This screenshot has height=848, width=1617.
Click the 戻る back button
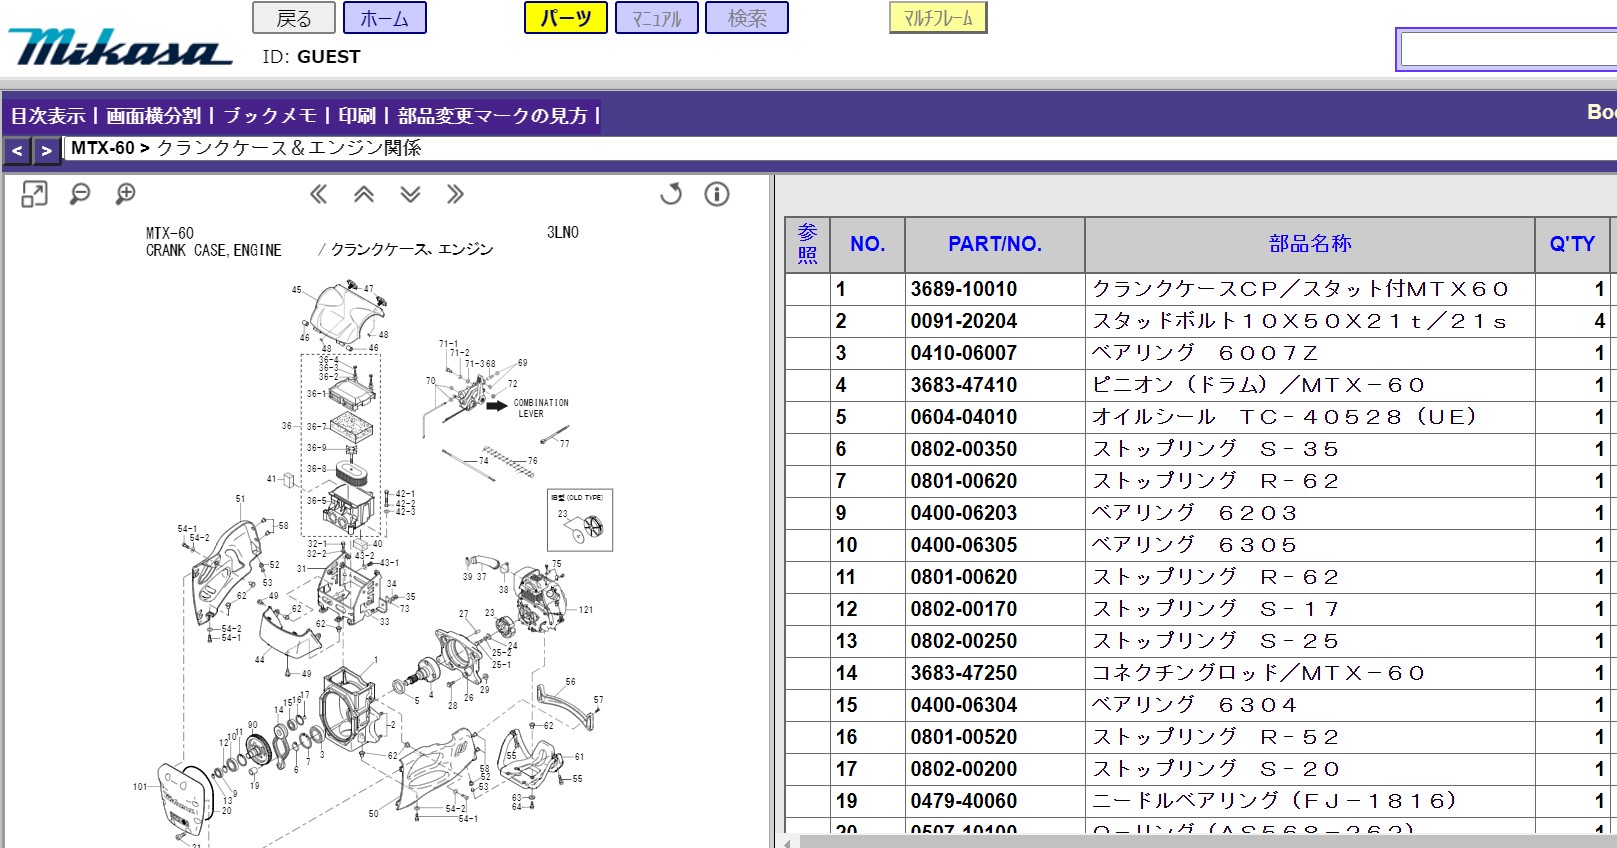293,18
